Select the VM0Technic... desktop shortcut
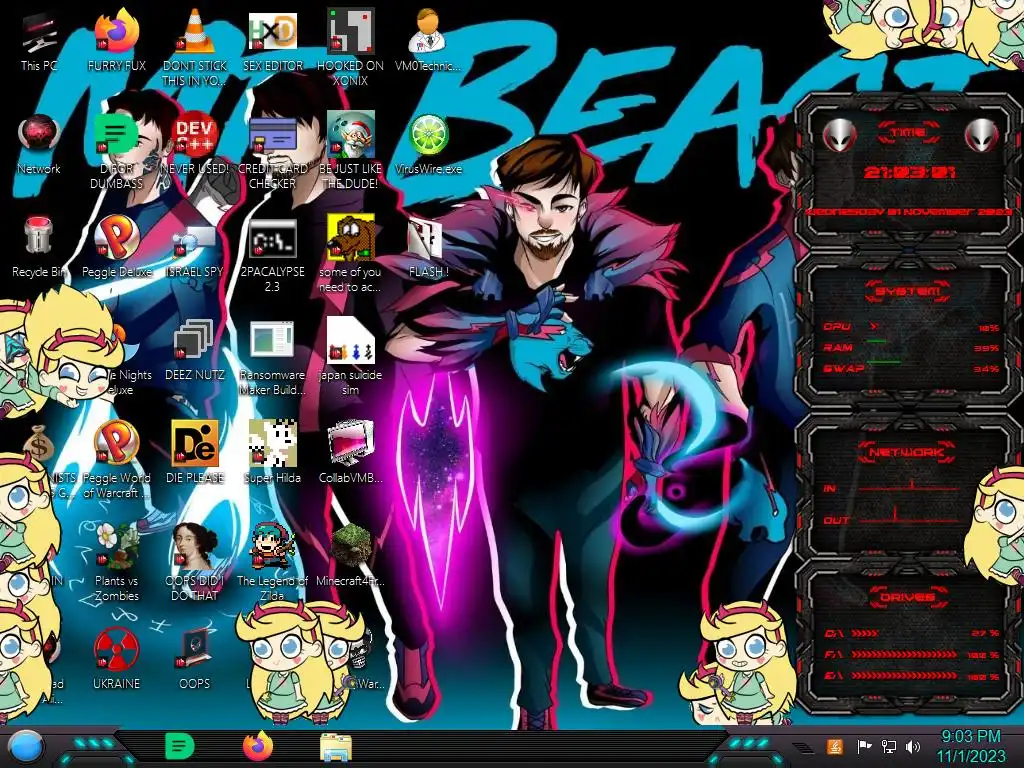Viewport: 1024px width, 768px height. point(428,40)
